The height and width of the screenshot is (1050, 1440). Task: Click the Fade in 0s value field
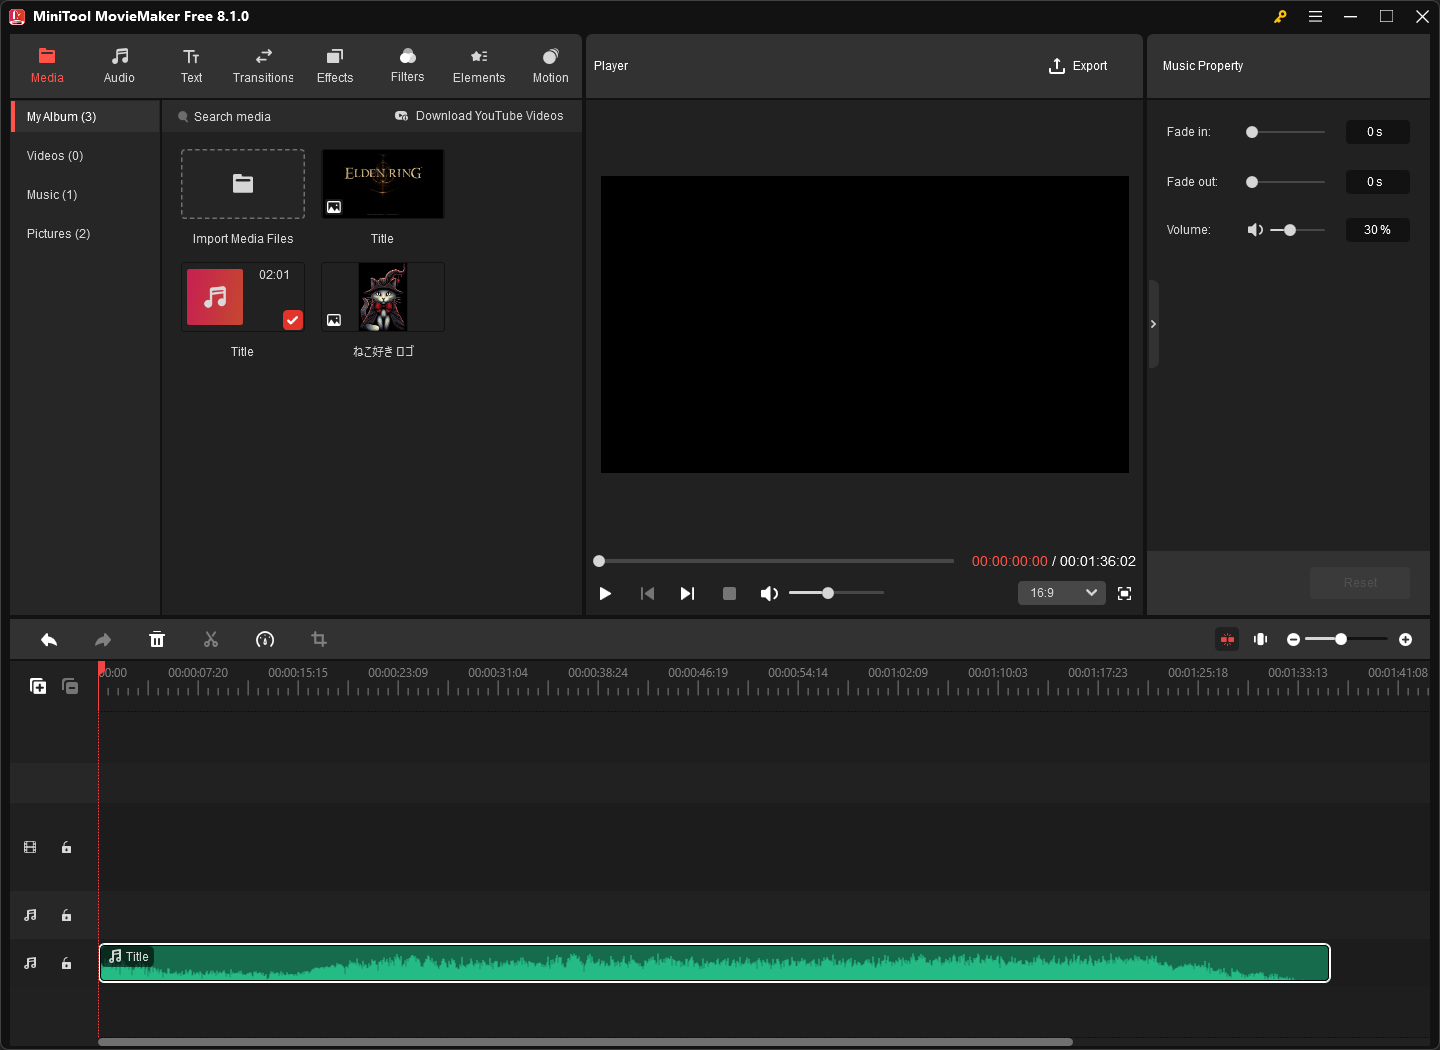(x=1377, y=132)
